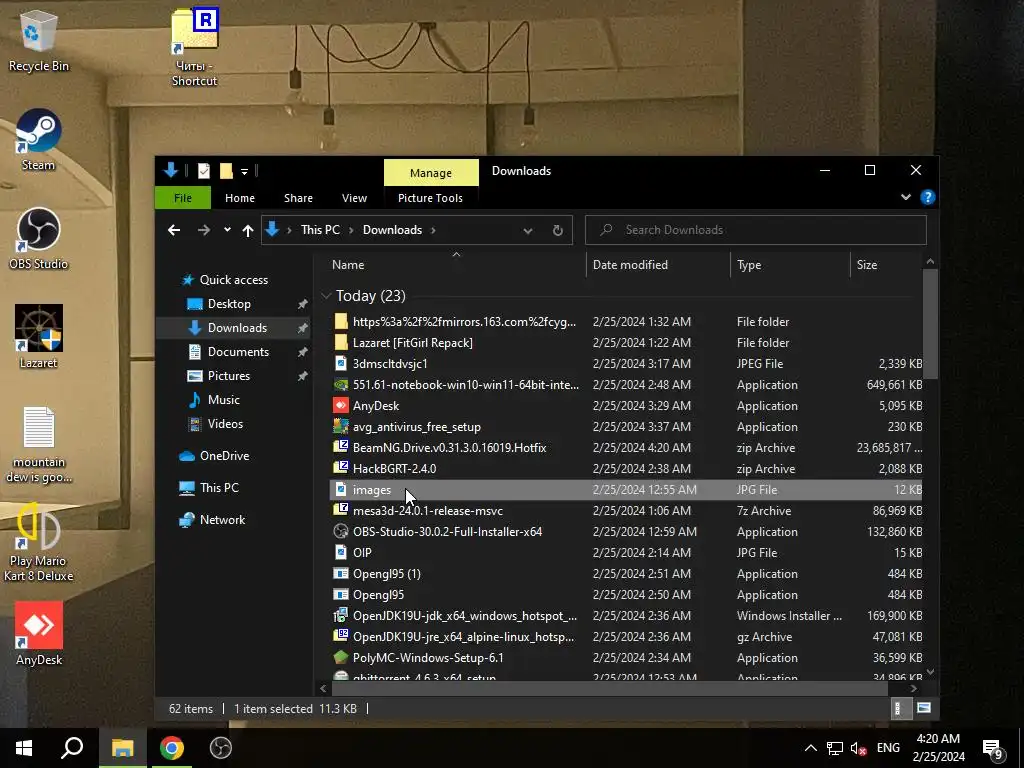Image resolution: width=1024 pixels, height=768 pixels.
Task: Click the Search Downloads field
Action: [756, 230]
